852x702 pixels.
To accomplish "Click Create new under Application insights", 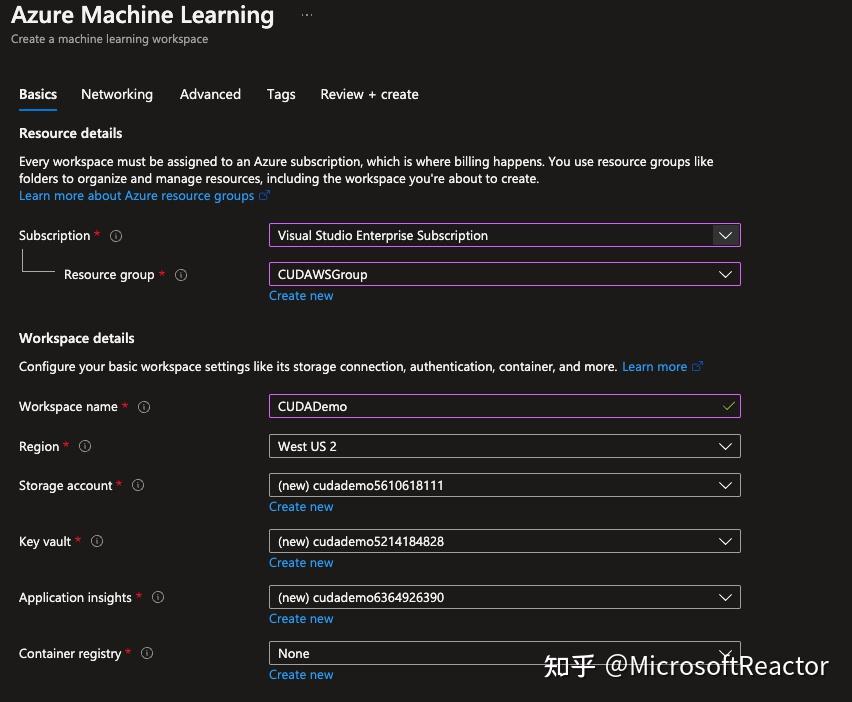I will tap(301, 618).
